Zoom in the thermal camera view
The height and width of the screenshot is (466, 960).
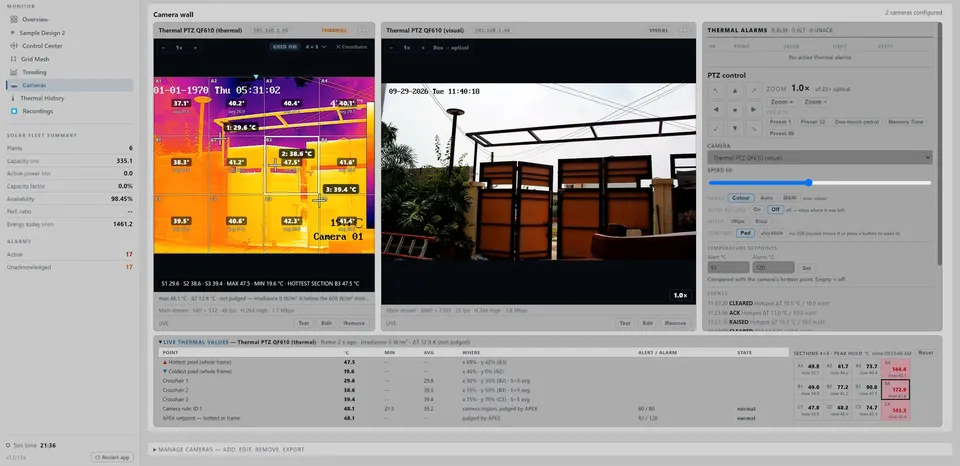[x=195, y=47]
